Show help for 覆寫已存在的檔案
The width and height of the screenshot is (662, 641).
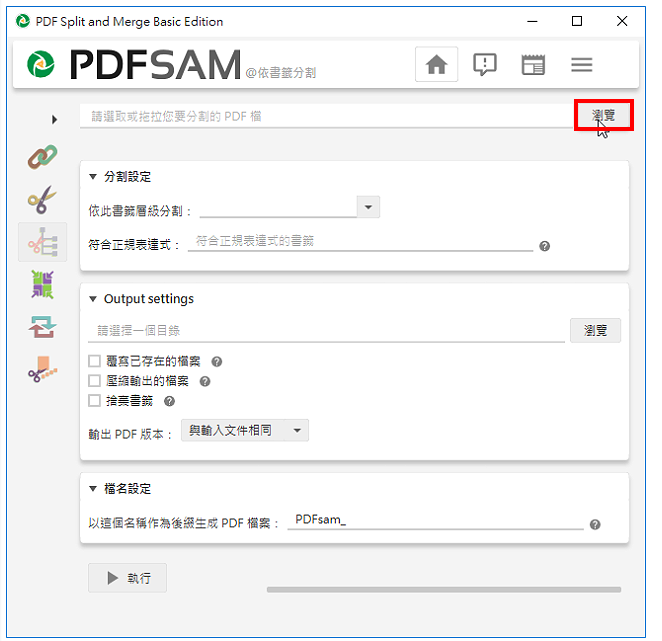tap(217, 361)
